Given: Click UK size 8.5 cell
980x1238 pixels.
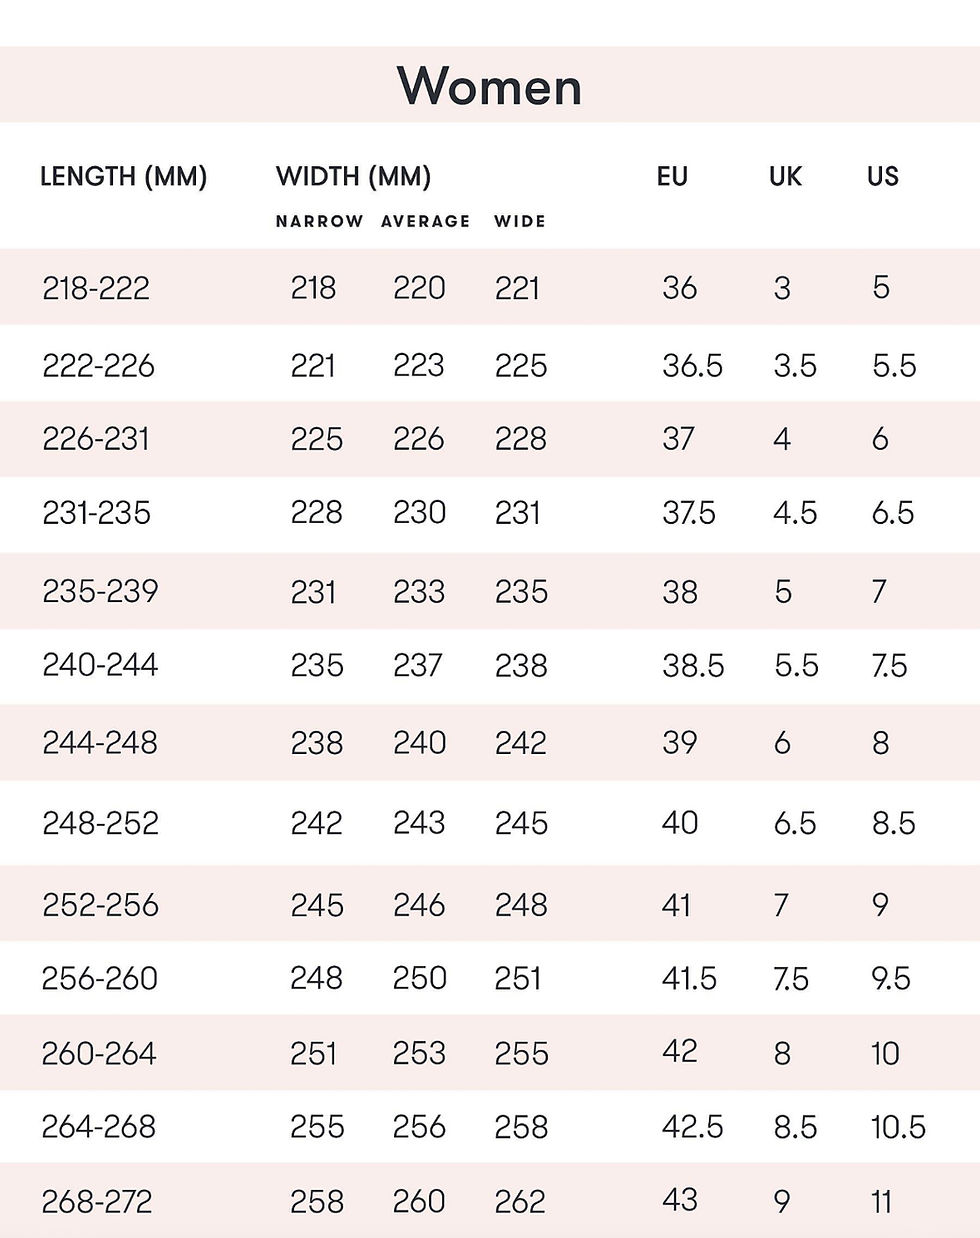Looking at the screenshot, I should point(795,1127).
